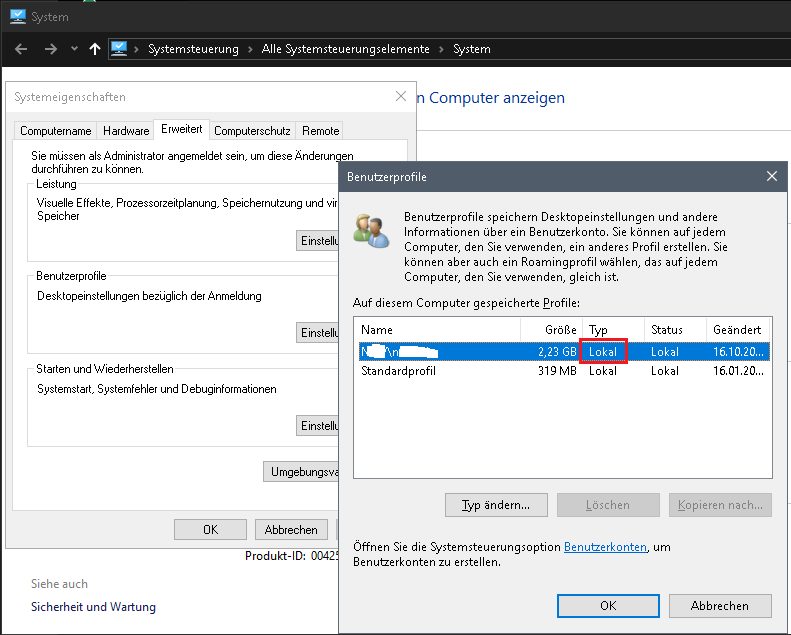Open Sicherheit und Wartung link

coord(93,607)
